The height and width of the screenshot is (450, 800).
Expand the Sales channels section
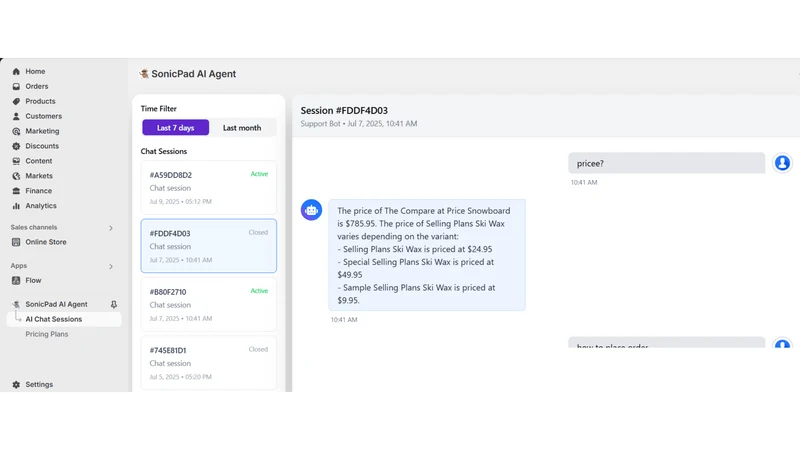click(111, 228)
